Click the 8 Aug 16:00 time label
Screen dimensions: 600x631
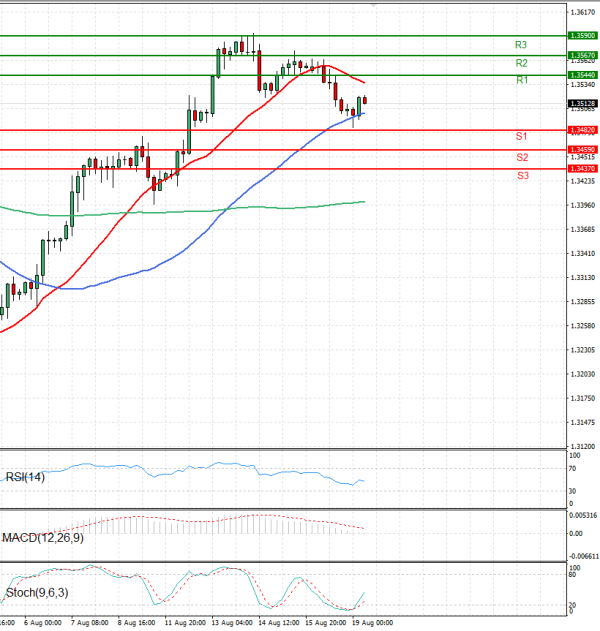tap(136, 623)
